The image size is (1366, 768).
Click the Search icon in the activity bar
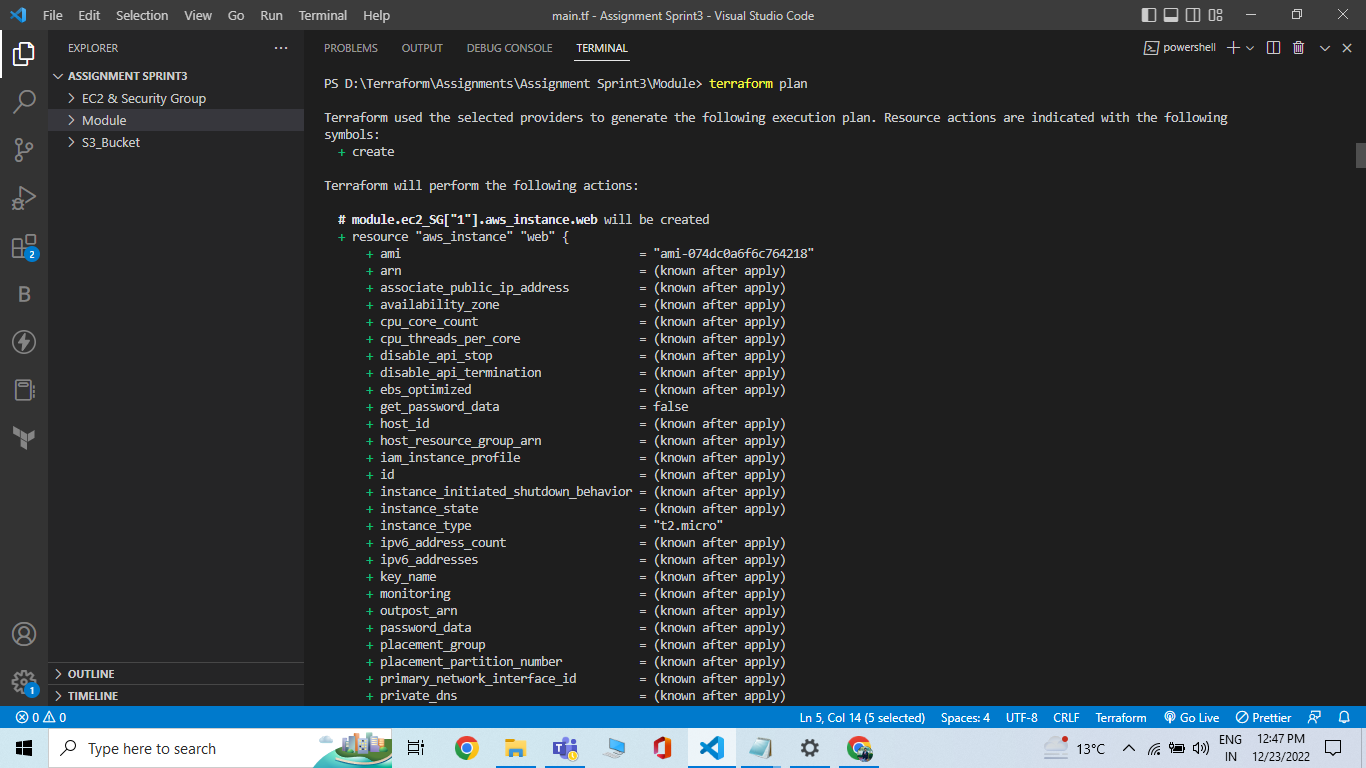(24, 101)
